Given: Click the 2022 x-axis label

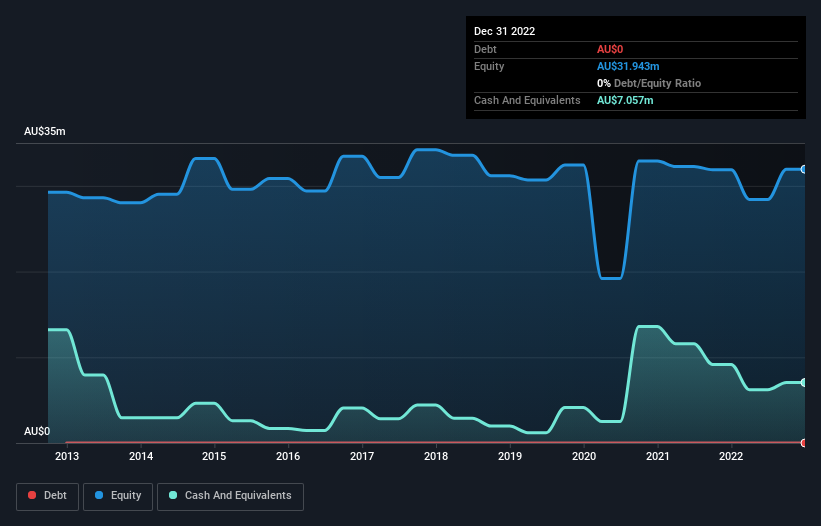Looking at the screenshot, I should click(x=731, y=456).
